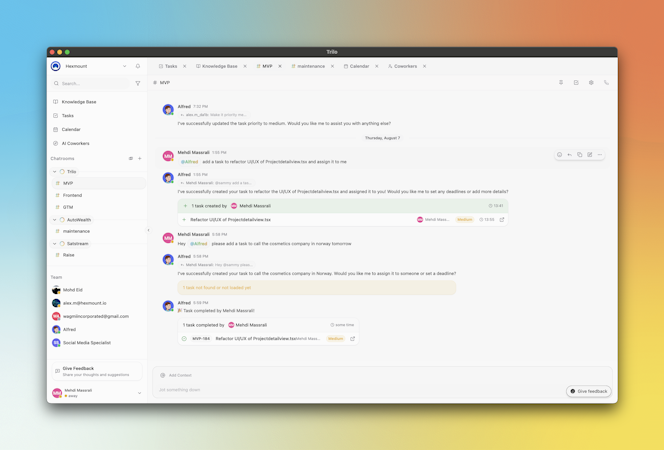This screenshot has width=664, height=450.
Task: Open more options ellipsis on message
Action: (600, 155)
